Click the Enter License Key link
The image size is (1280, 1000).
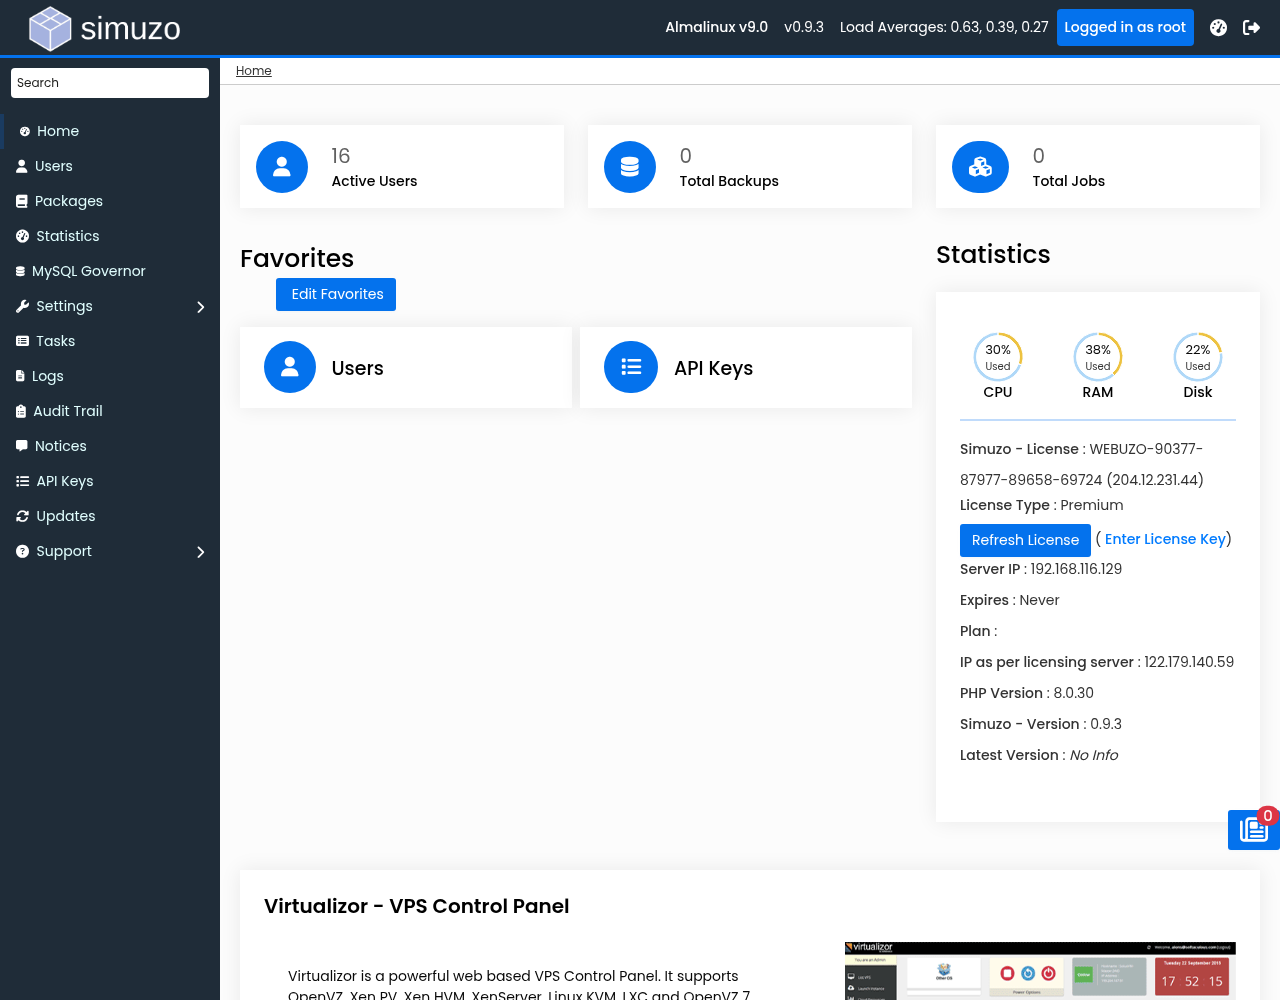(1165, 539)
